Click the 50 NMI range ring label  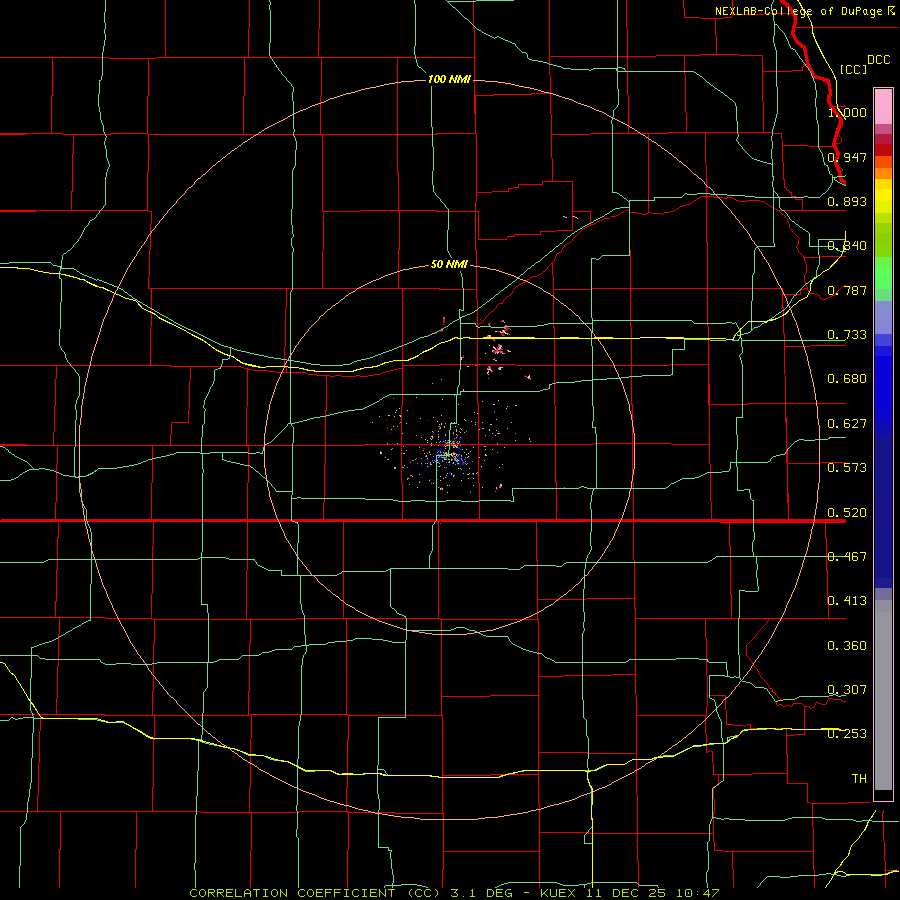click(x=449, y=264)
